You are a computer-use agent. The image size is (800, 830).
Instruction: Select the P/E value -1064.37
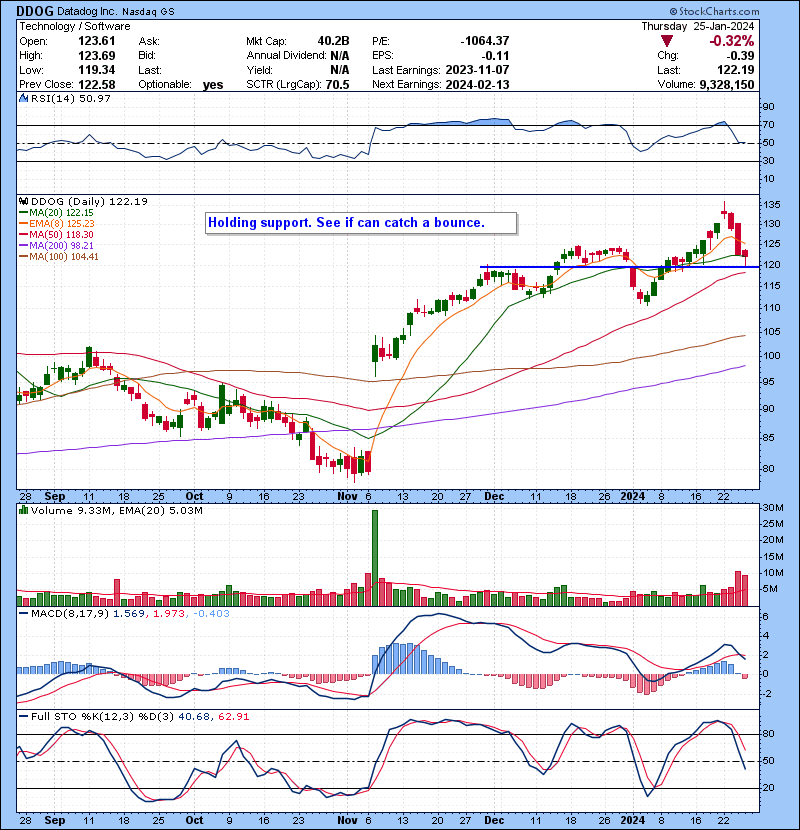(x=484, y=41)
